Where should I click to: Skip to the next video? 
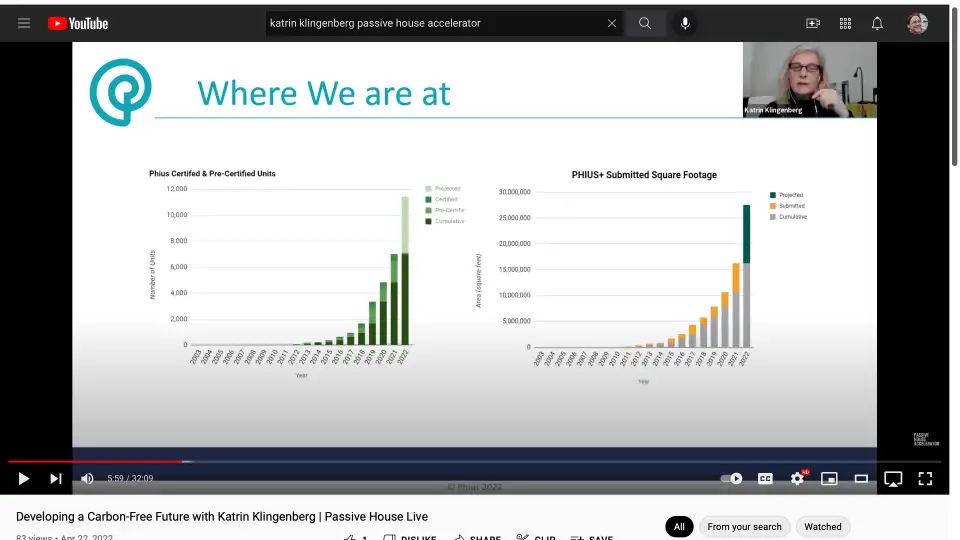(56, 479)
